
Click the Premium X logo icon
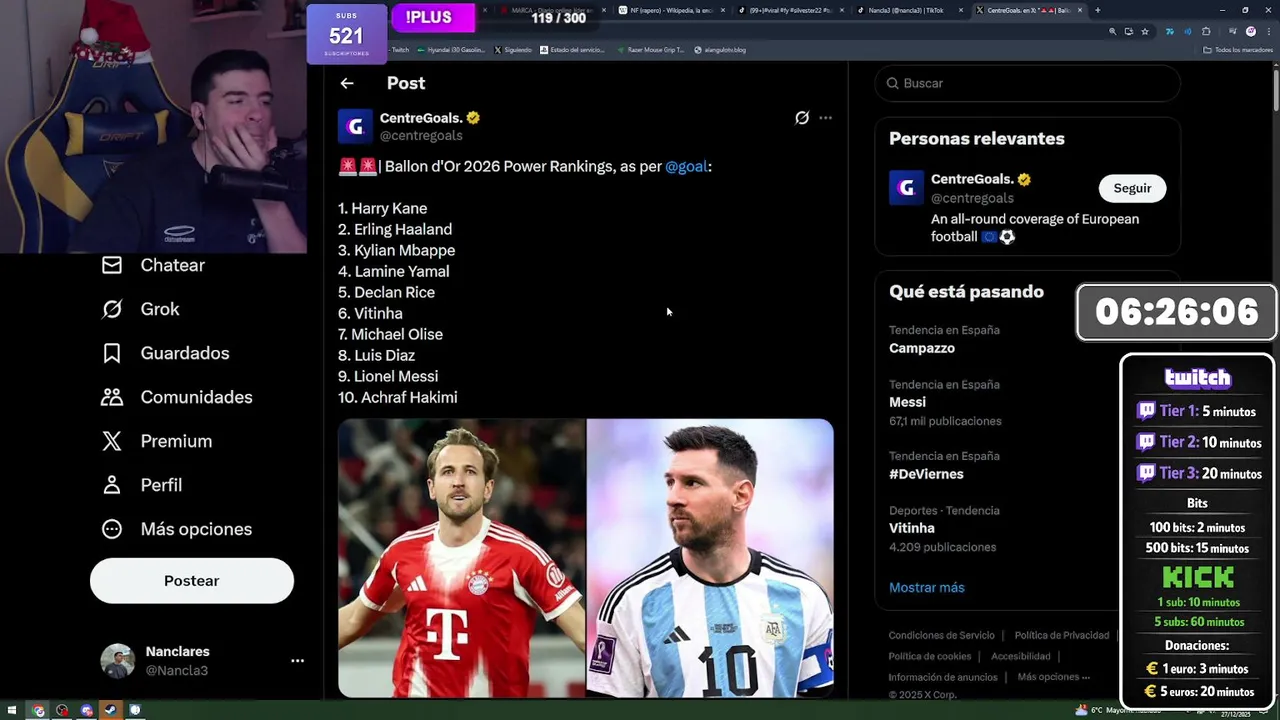(x=112, y=441)
